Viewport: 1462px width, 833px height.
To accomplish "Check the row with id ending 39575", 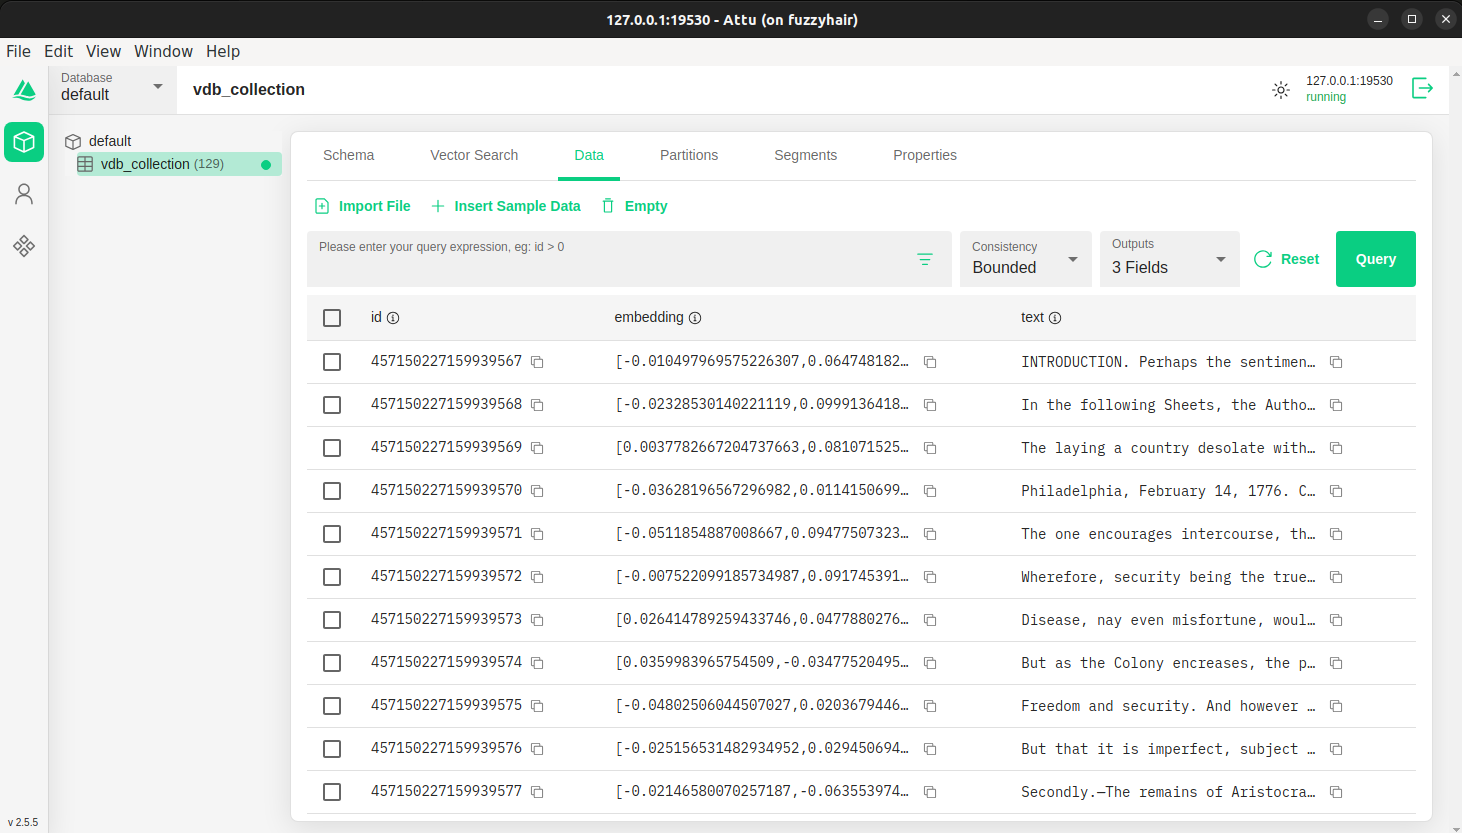I will coord(332,706).
